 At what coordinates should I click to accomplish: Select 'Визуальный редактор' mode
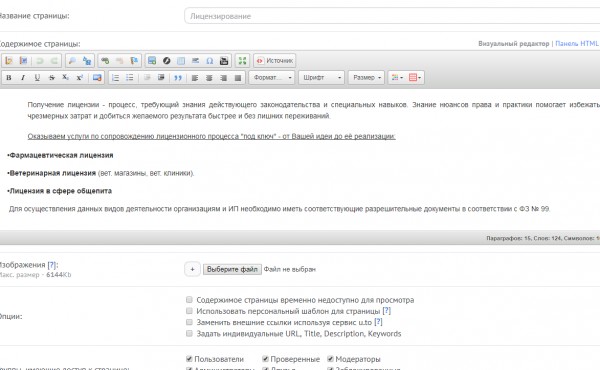tap(514, 44)
